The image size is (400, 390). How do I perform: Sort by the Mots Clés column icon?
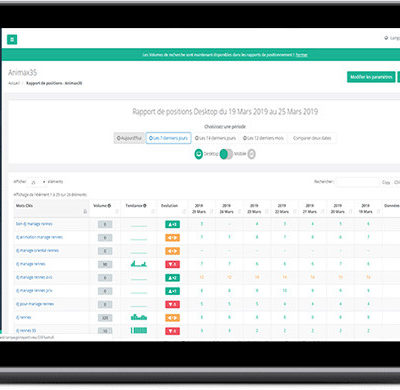click(x=85, y=212)
